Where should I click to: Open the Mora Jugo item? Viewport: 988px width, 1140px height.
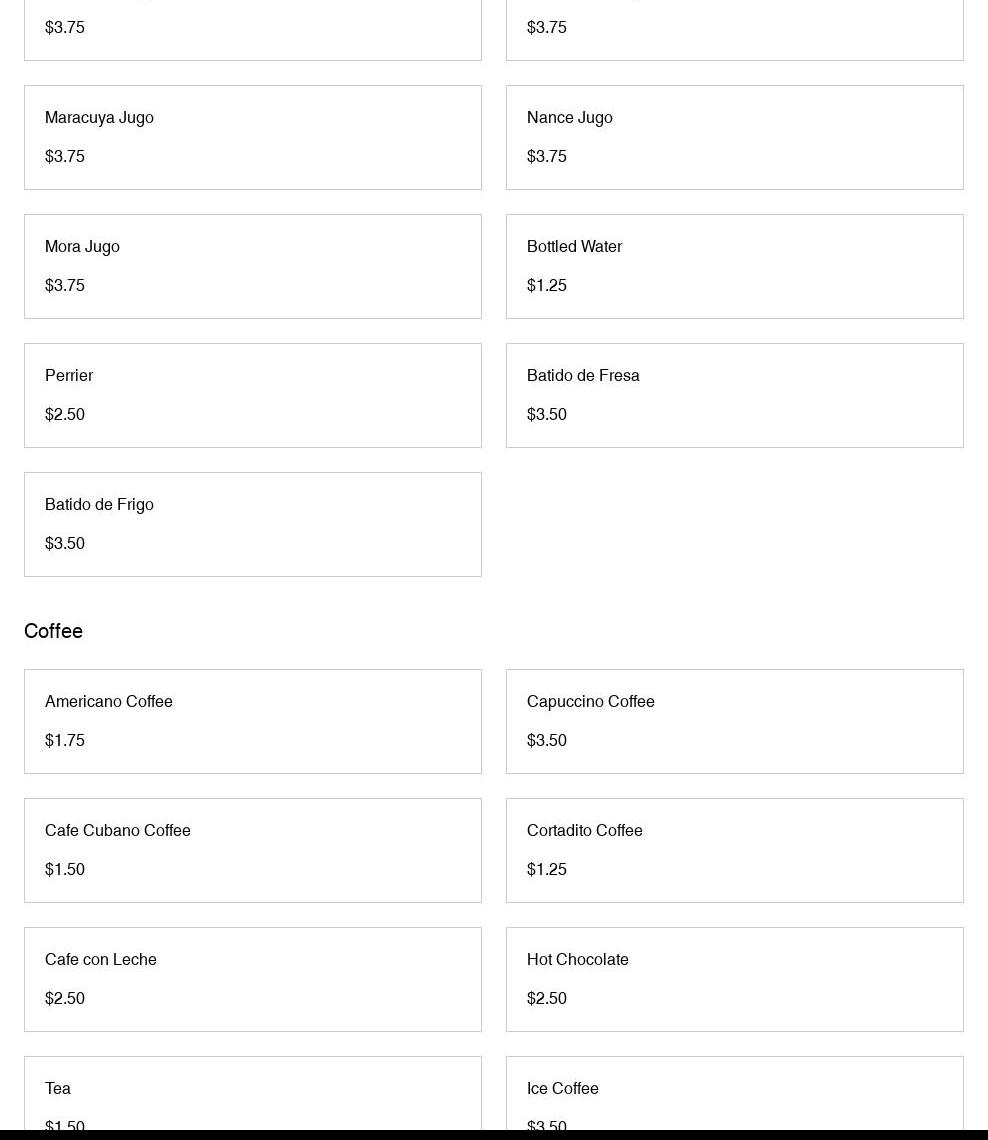pyautogui.click(x=252, y=266)
